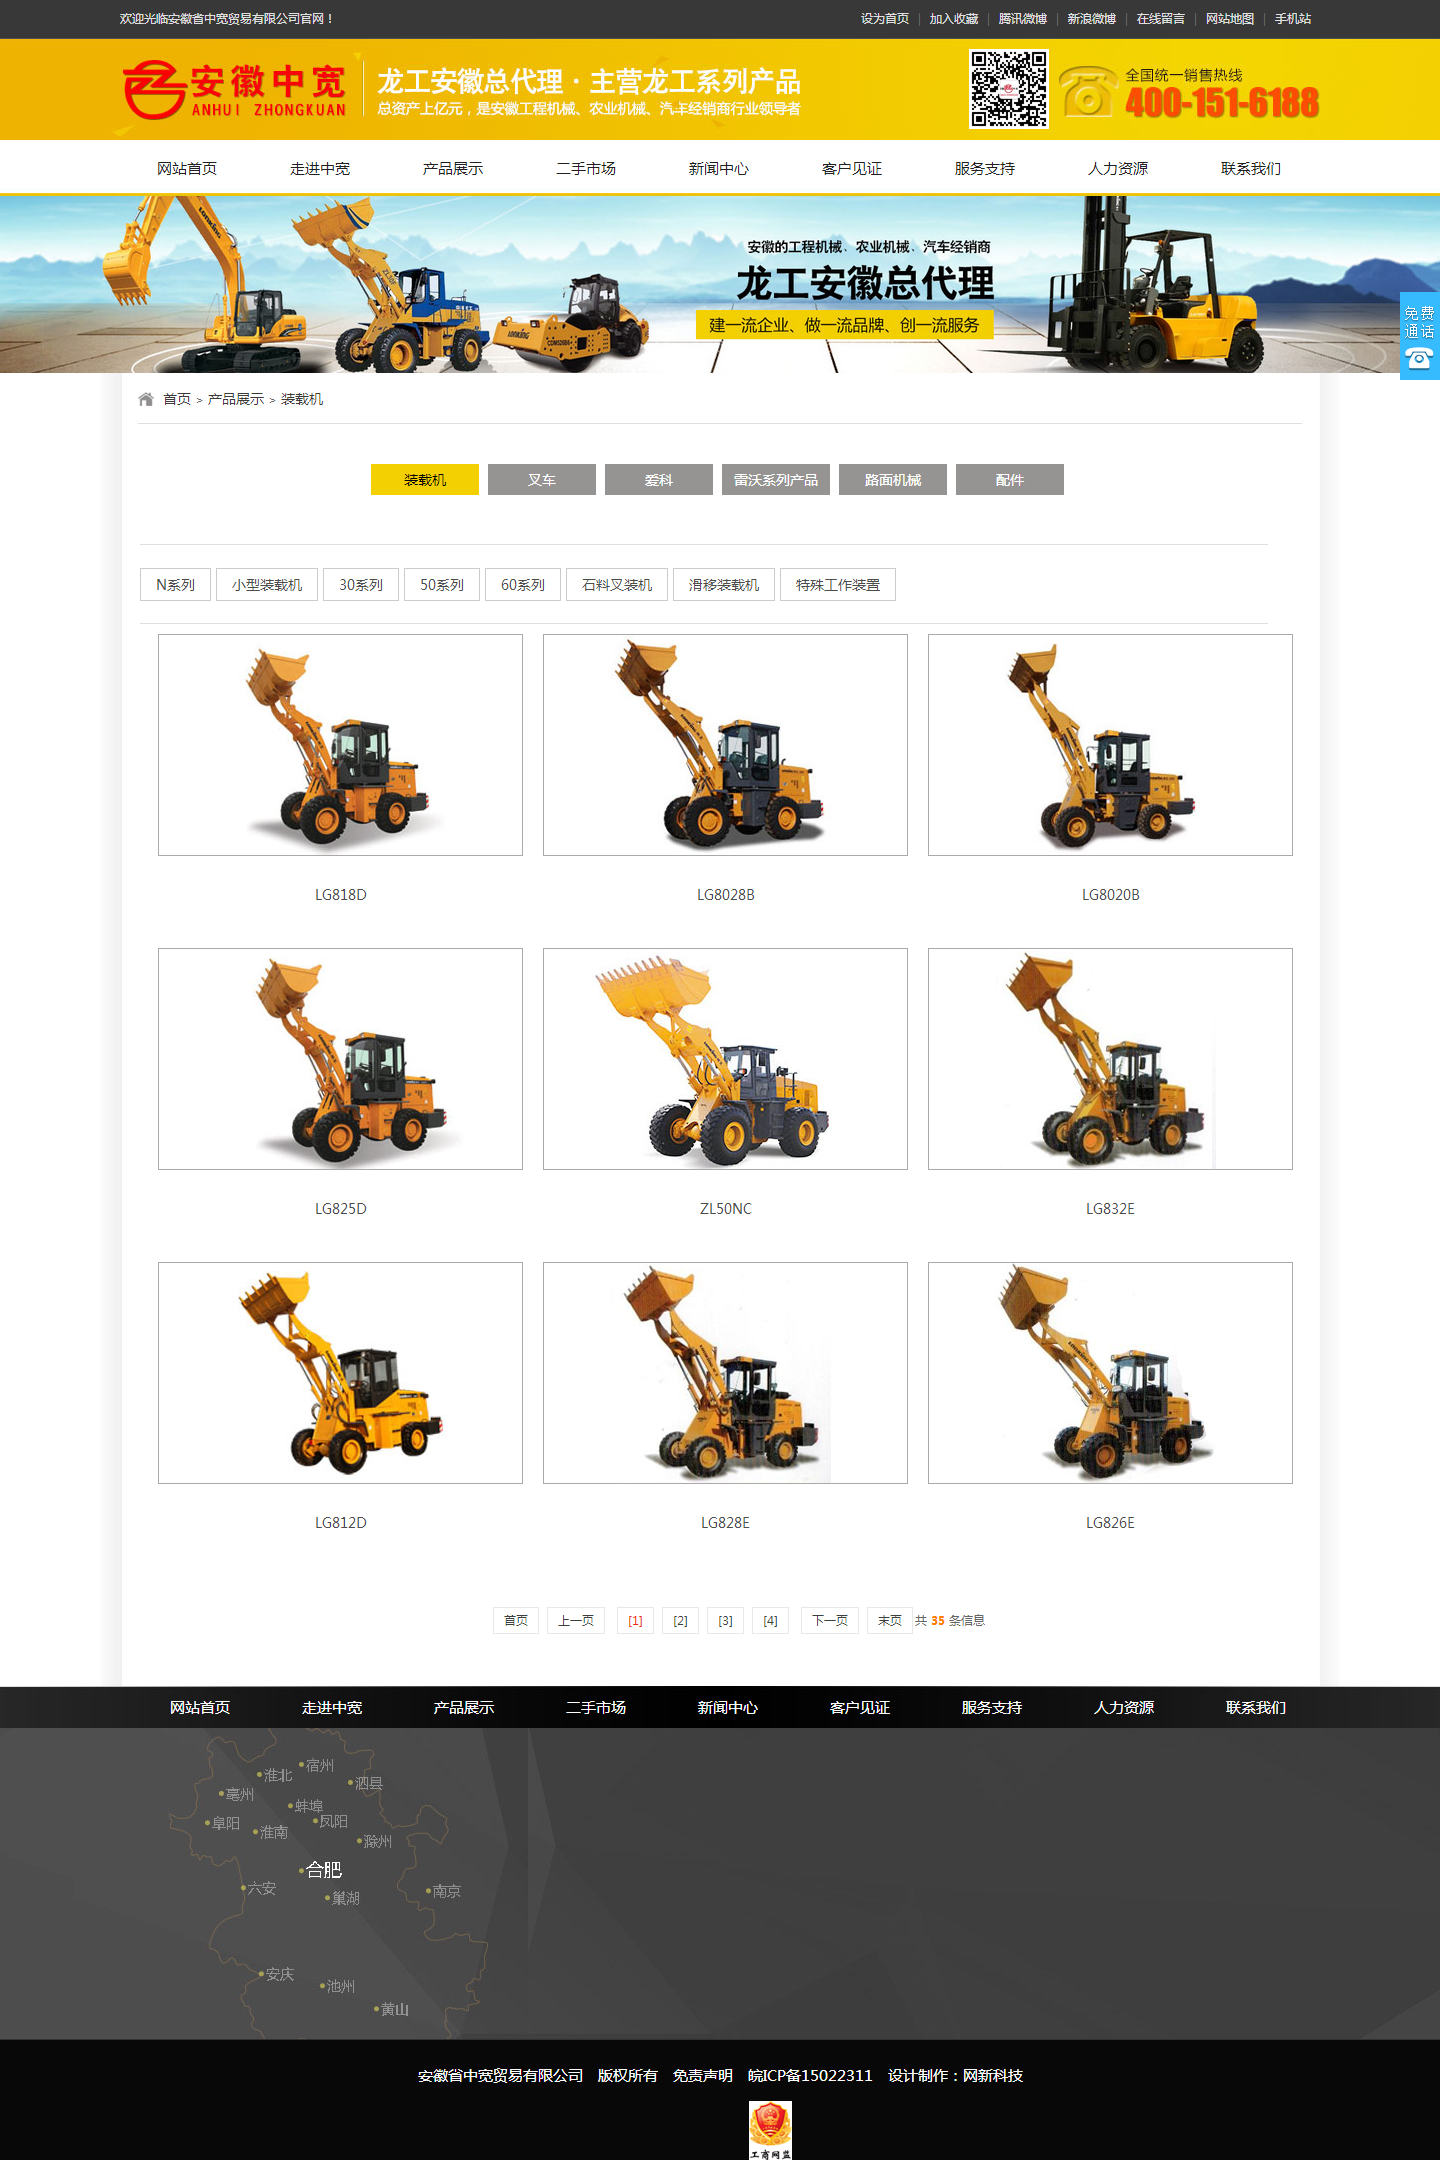1440x2160 pixels.
Task: Select 新闻中心 in main navigation
Action: click(719, 168)
